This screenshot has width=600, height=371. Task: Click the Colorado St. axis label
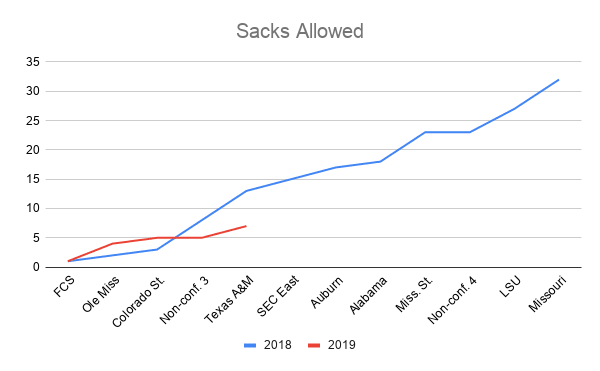point(139,302)
